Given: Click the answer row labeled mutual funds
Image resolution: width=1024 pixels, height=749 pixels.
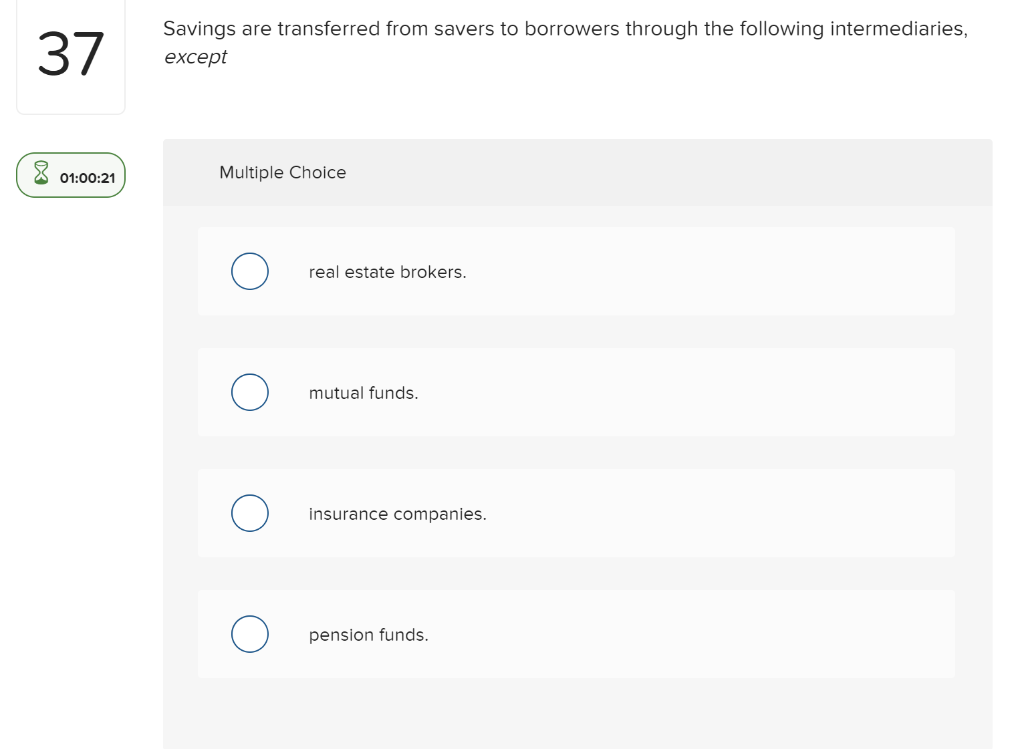Looking at the screenshot, I should point(575,392).
